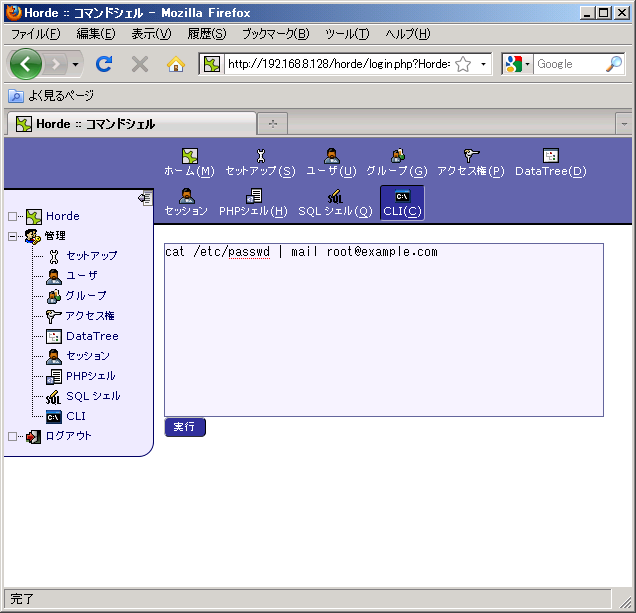Open the ファイル(F) menu
Viewport: 636px width, 613px height.
coord(36,34)
